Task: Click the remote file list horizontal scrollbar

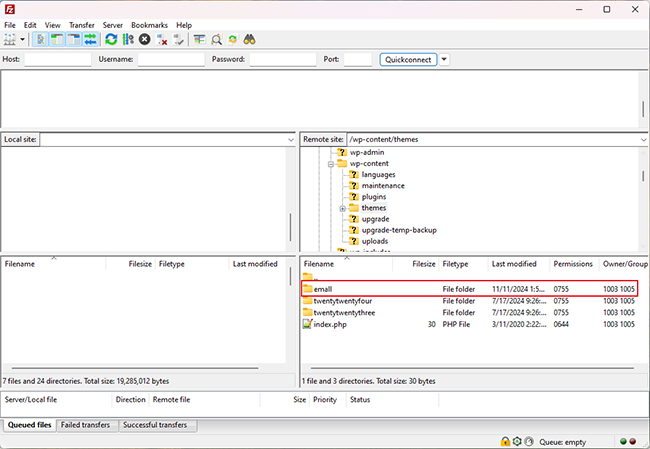Action: point(472,368)
